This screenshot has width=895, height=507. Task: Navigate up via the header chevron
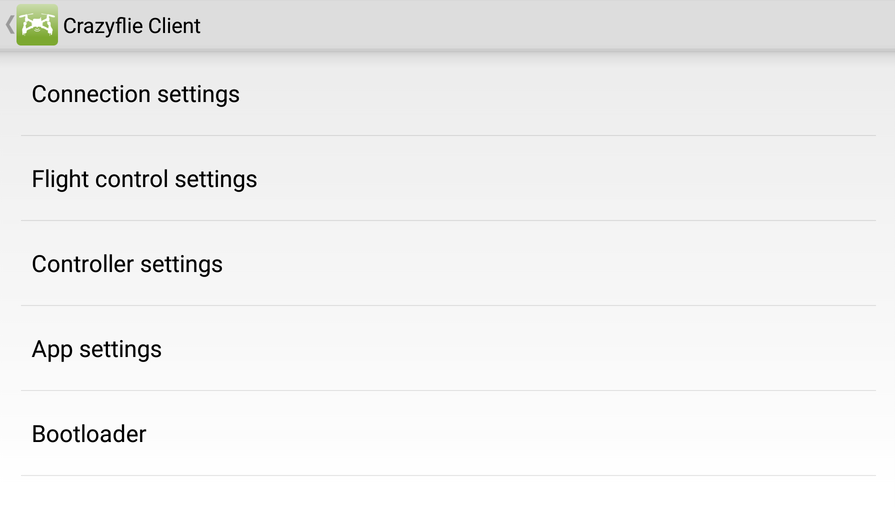tap(9, 25)
